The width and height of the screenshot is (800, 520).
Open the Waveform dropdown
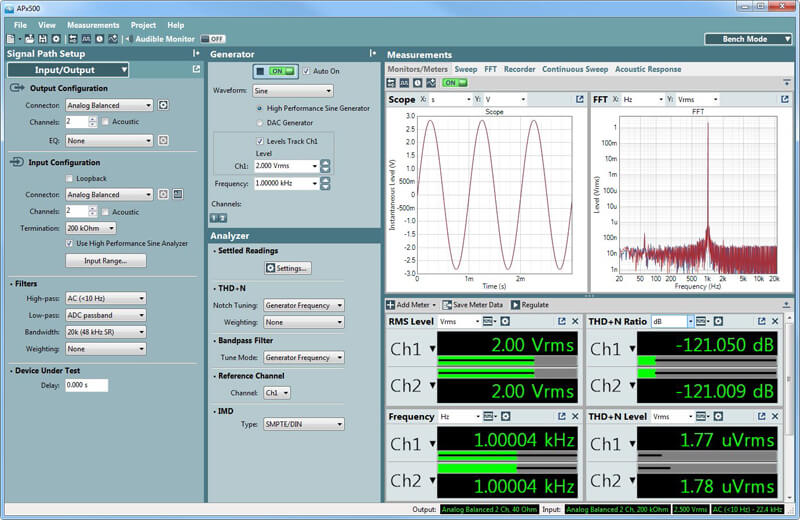pyautogui.click(x=293, y=90)
